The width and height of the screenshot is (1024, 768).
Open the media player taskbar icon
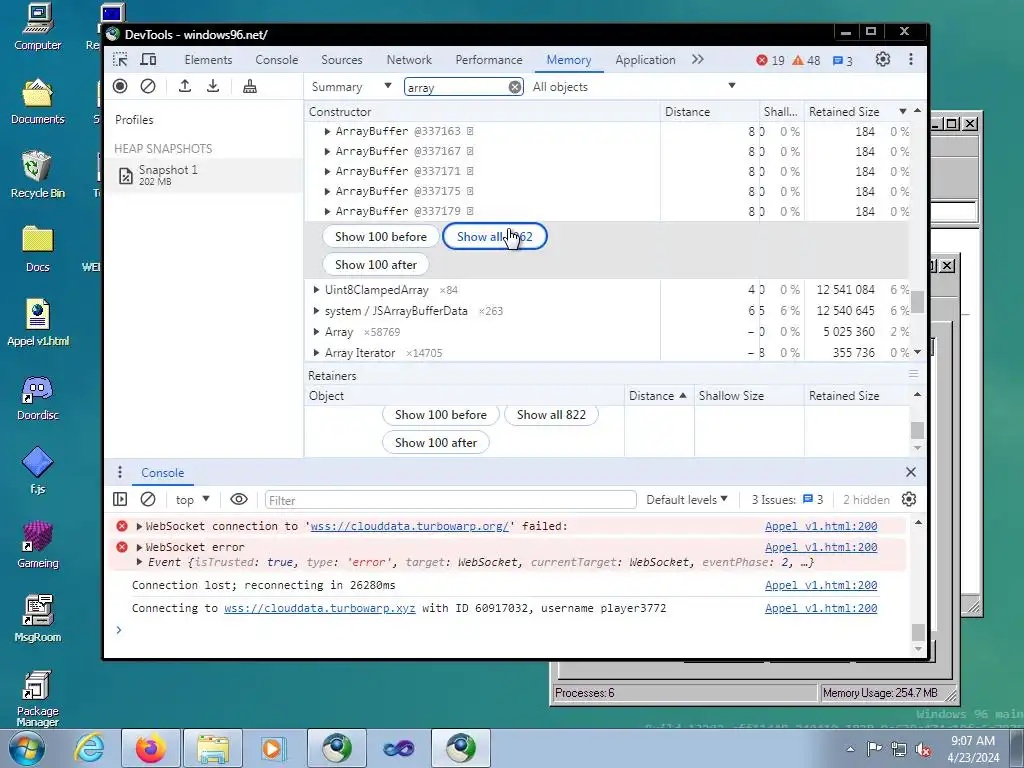click(275, 748)
